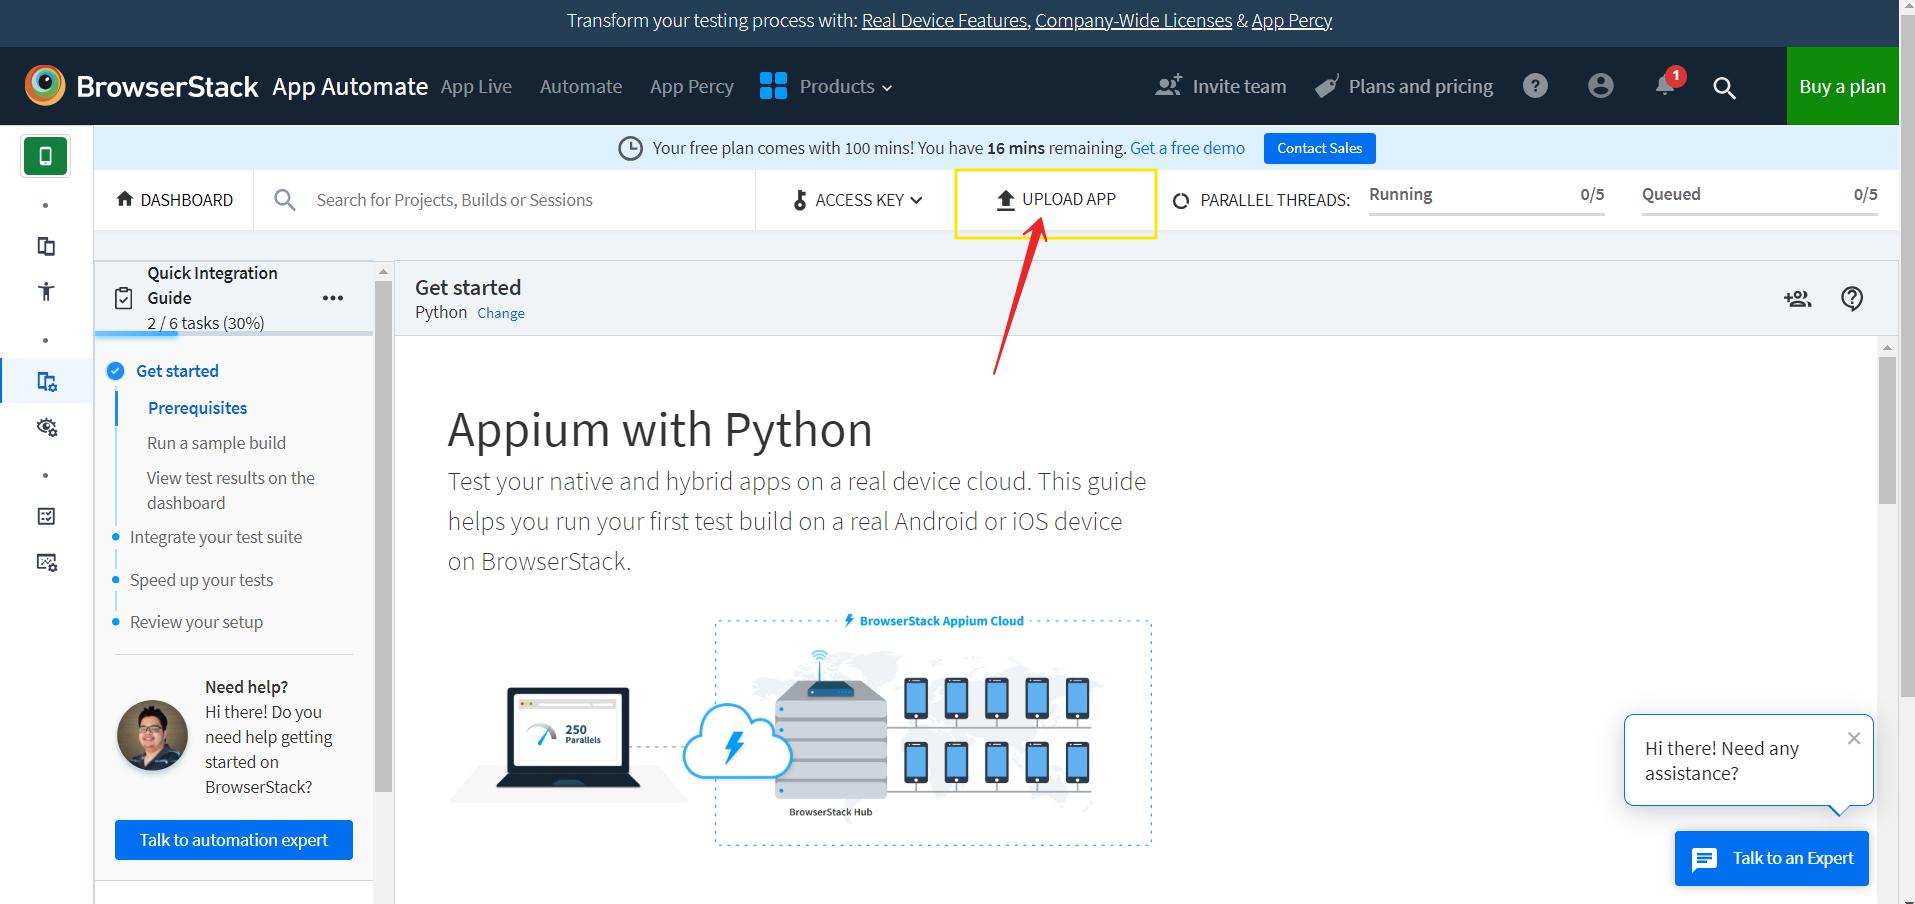
Task: Click the Contact Sales button
Action: (1319, 148)
